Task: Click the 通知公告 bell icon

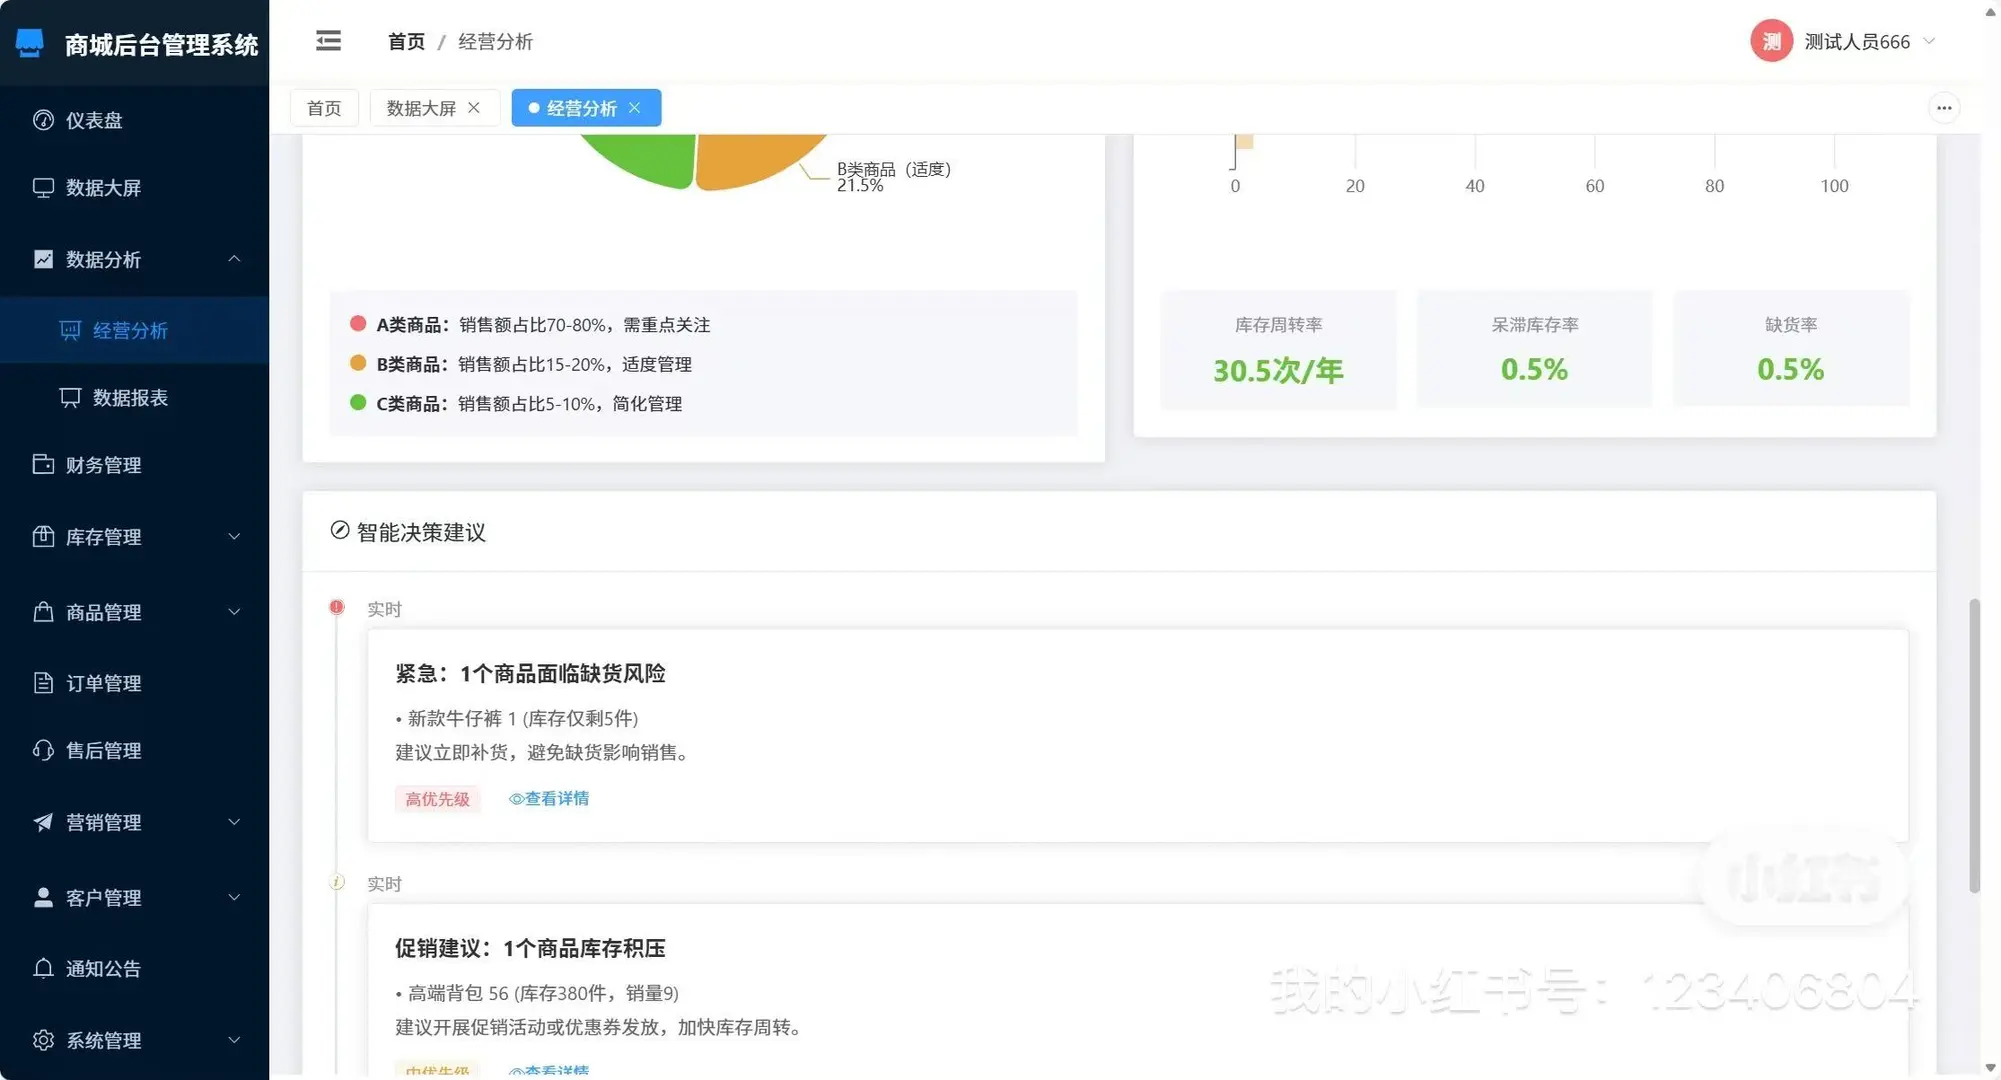Action: point(43,967)
